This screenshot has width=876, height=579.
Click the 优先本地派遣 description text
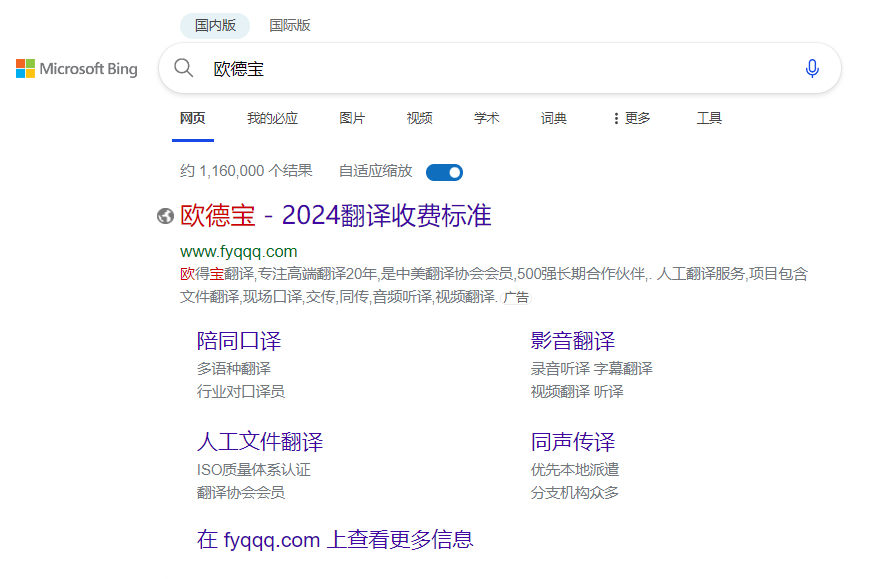(575, 470)
